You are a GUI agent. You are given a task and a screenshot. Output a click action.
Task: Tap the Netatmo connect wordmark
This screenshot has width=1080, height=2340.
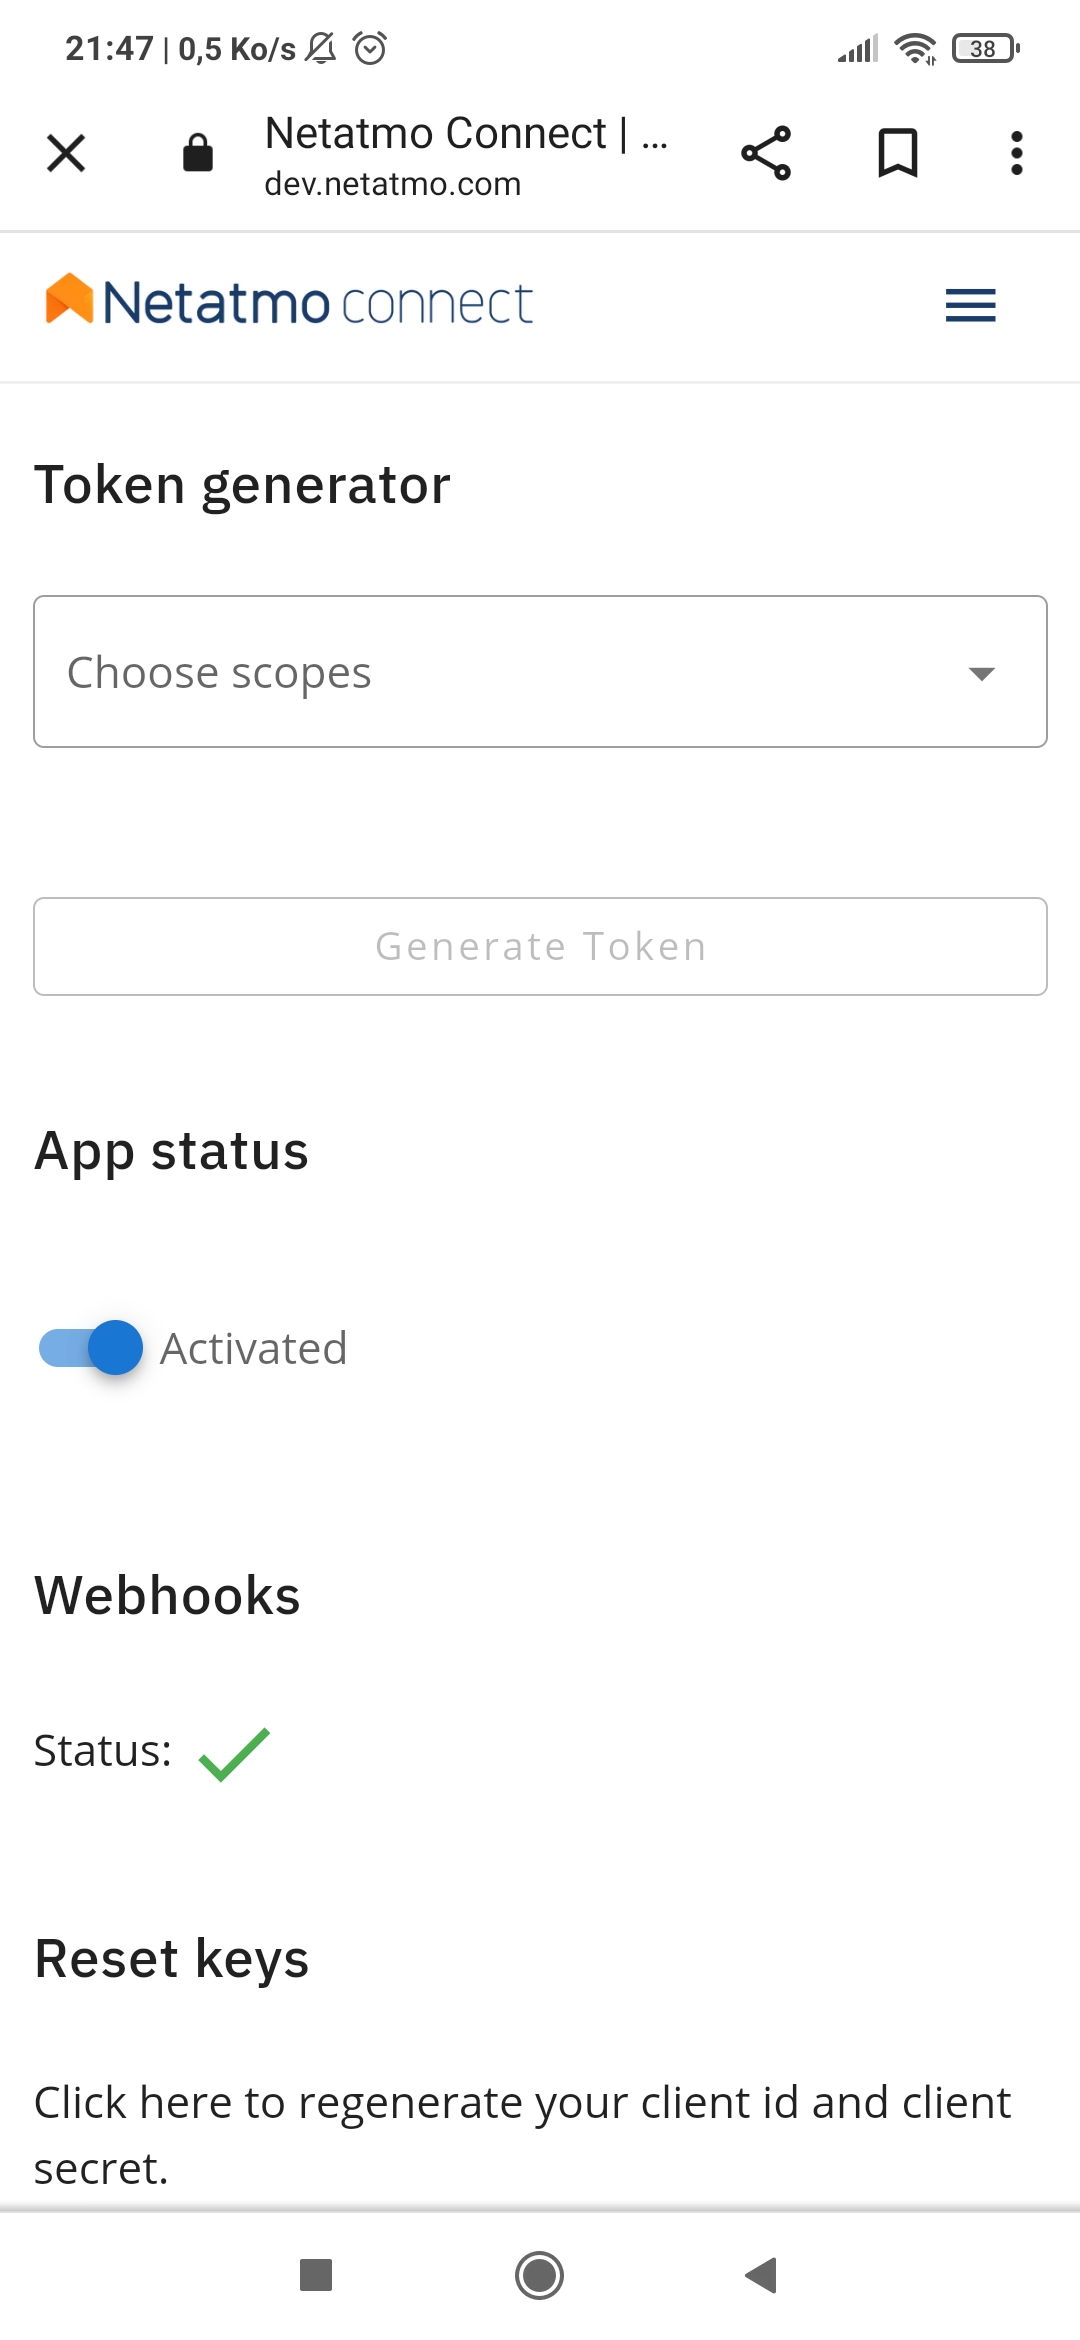click(x=318, y=304)
